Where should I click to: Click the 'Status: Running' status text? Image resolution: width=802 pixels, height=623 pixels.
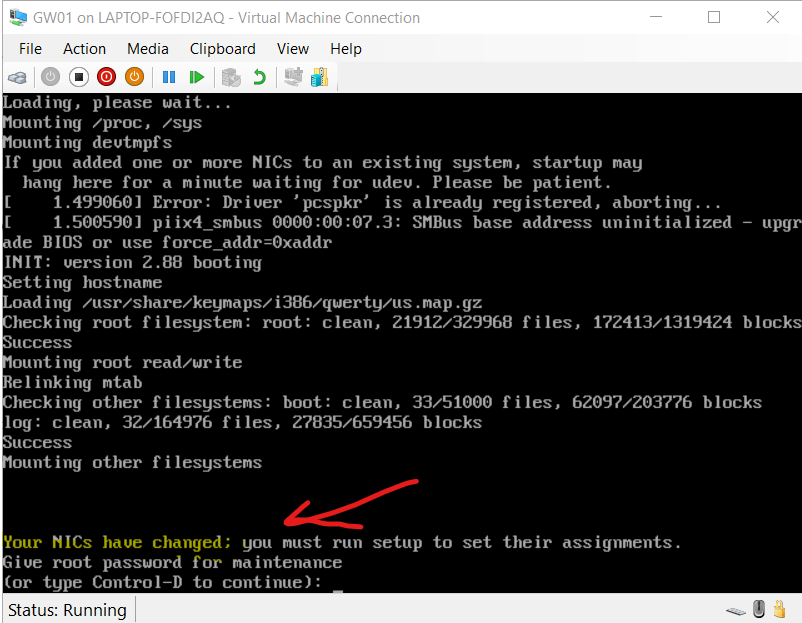tap(67, 610)
